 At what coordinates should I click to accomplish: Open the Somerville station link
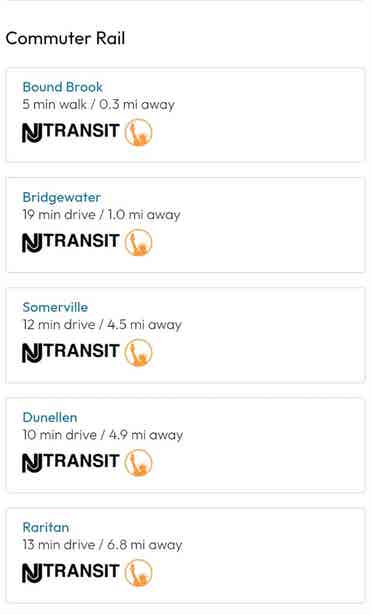(55, 307)
